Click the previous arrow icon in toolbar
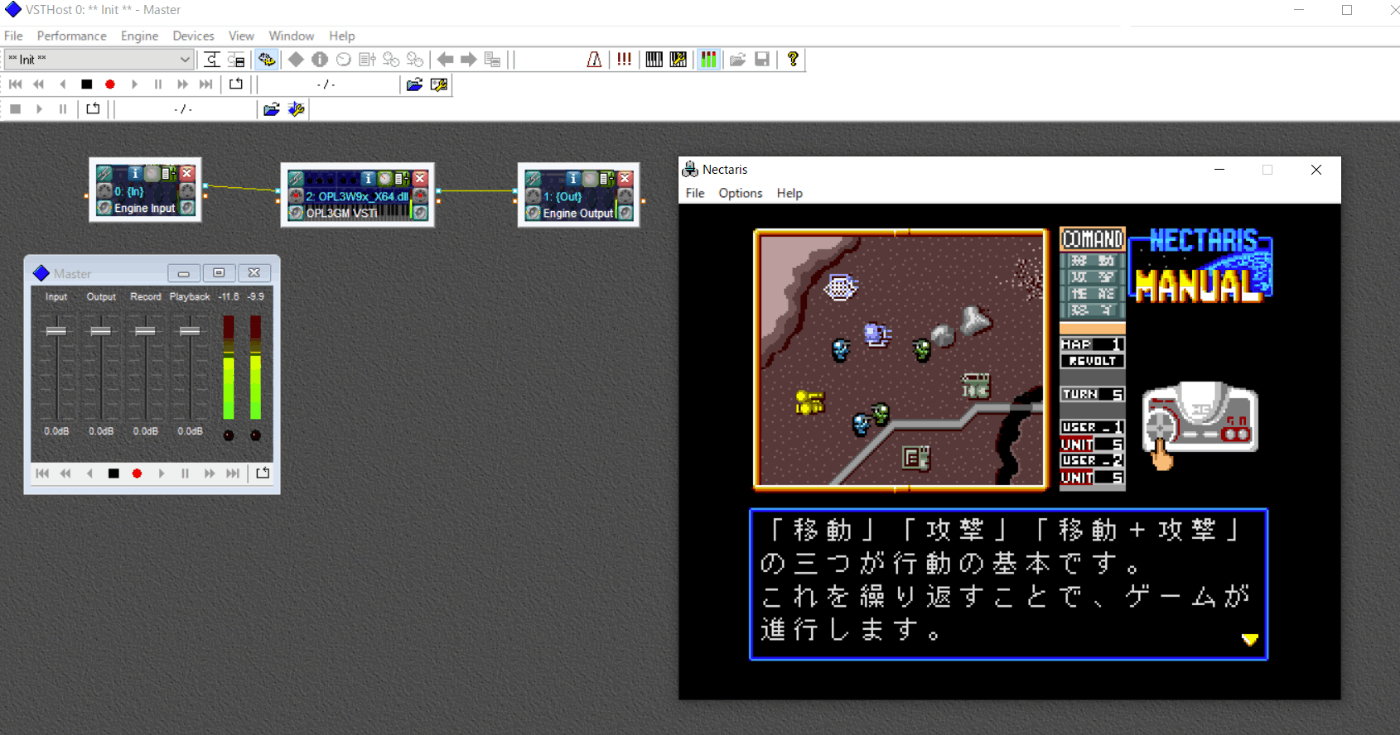Screen dimensions: 1400x735 pos(445,59)
